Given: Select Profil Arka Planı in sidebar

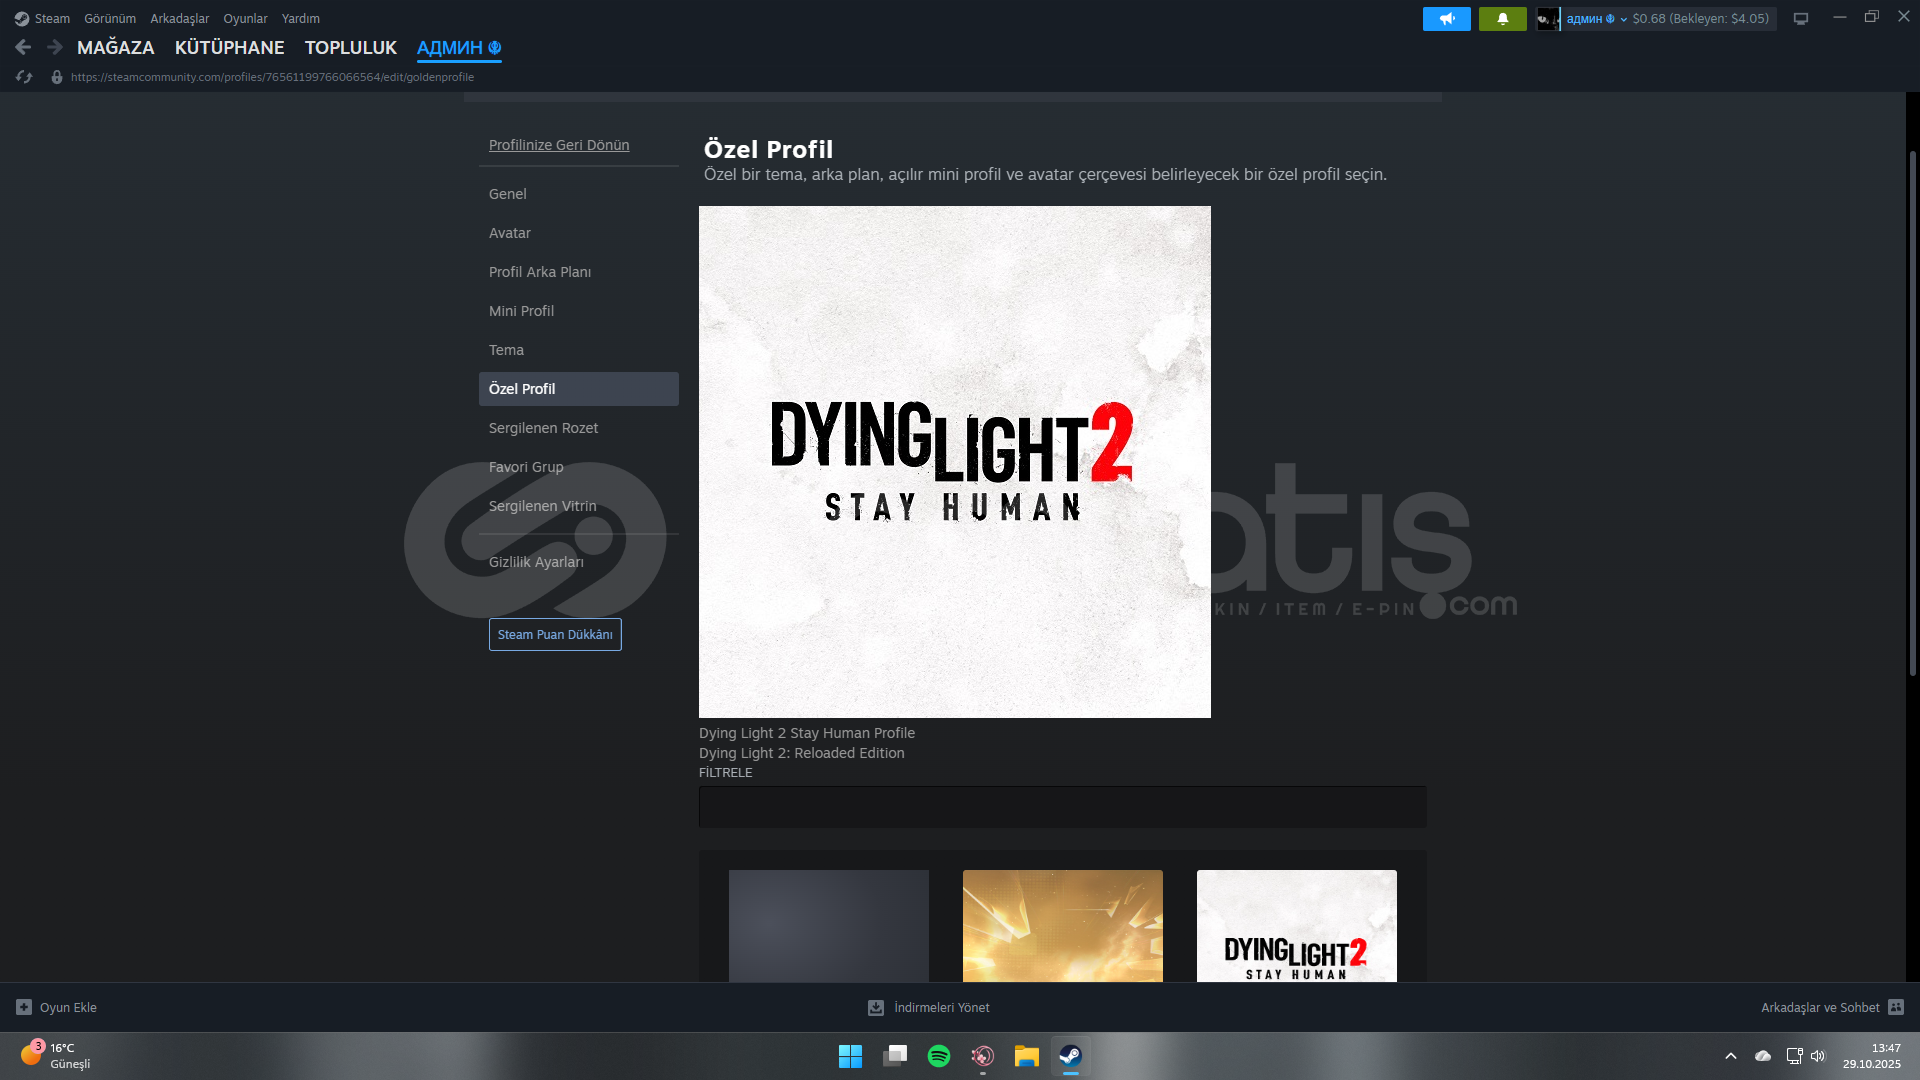Looking at the screenshot, I should (540, 272).
